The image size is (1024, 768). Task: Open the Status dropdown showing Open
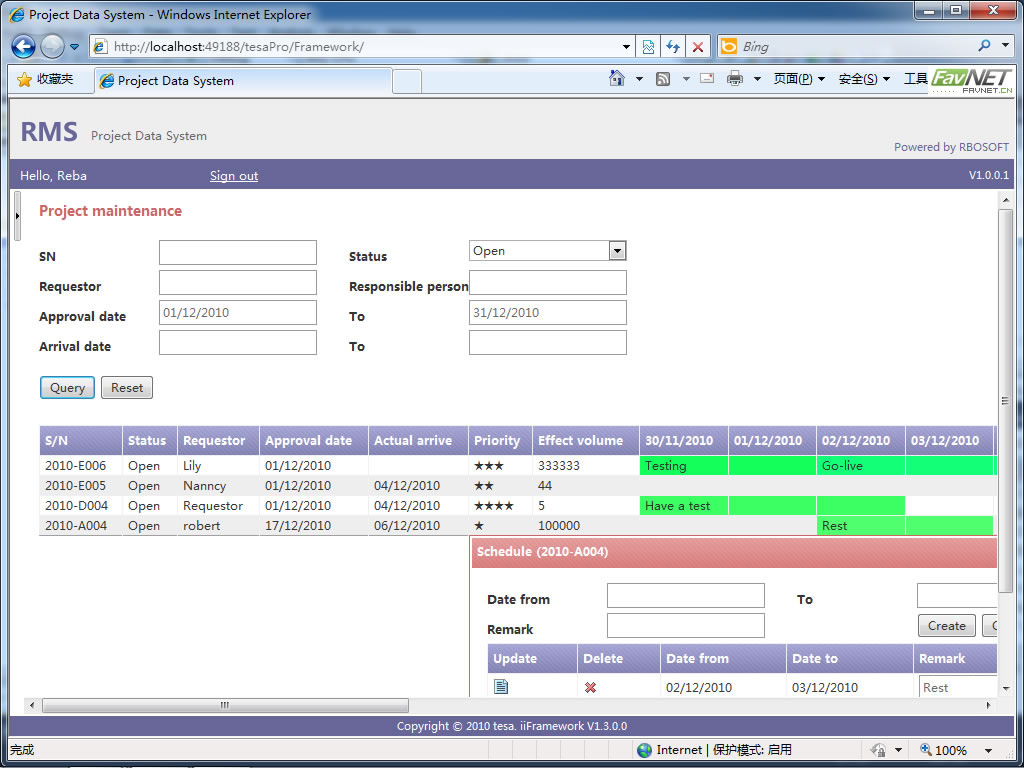tap(547, 251)
